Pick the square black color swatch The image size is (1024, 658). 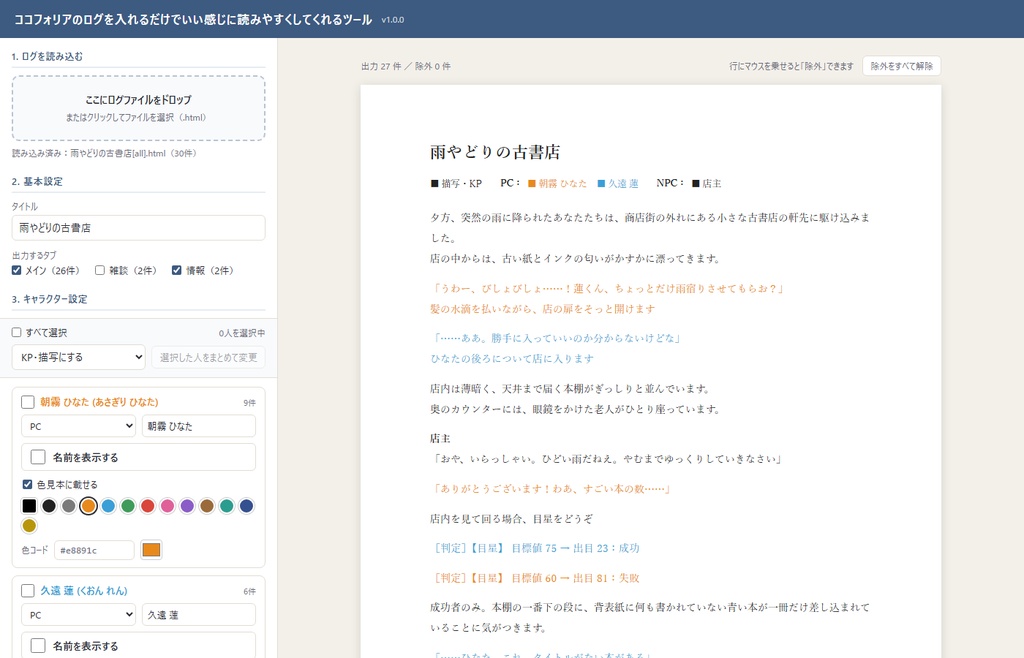pyautogui.click(x=29, y=506)
